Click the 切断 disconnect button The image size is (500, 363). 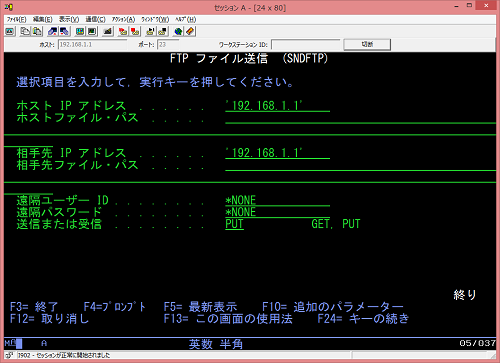pos(367,44)
